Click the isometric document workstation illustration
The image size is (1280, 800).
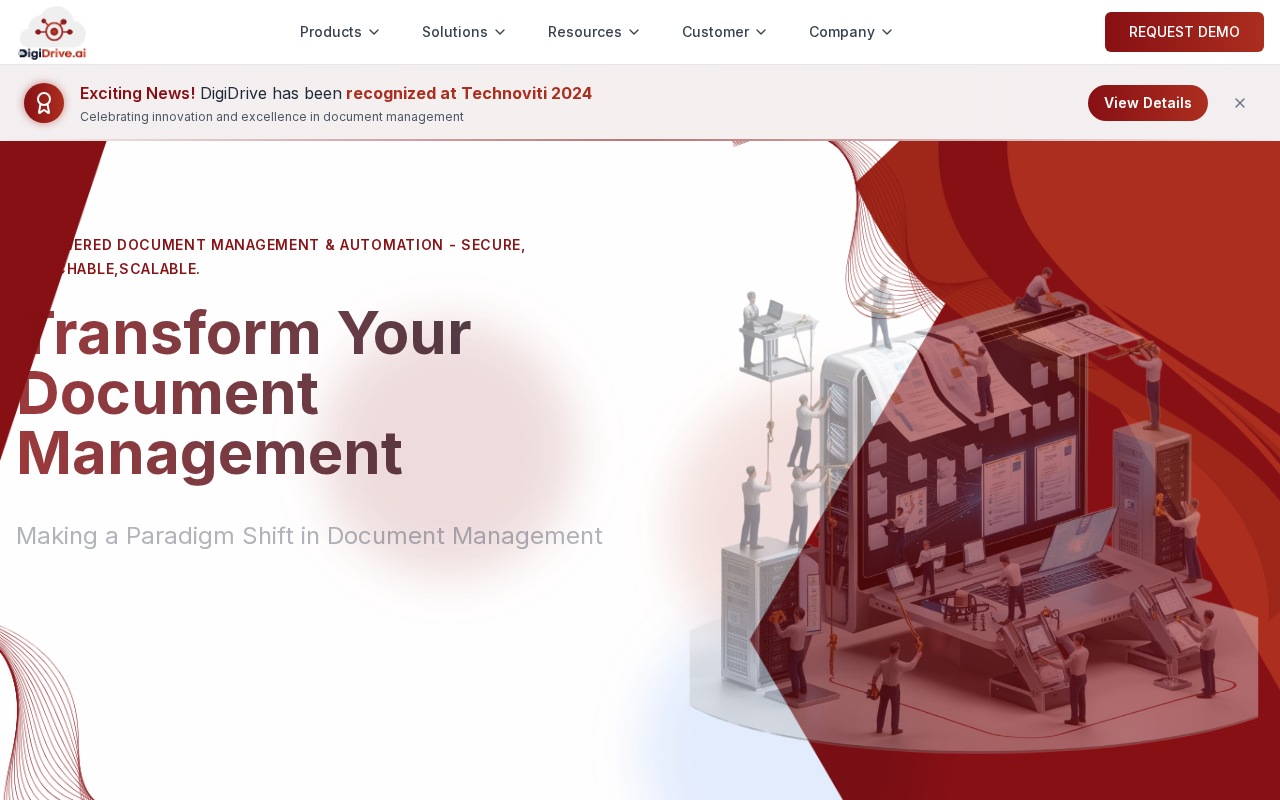point(975,510)
